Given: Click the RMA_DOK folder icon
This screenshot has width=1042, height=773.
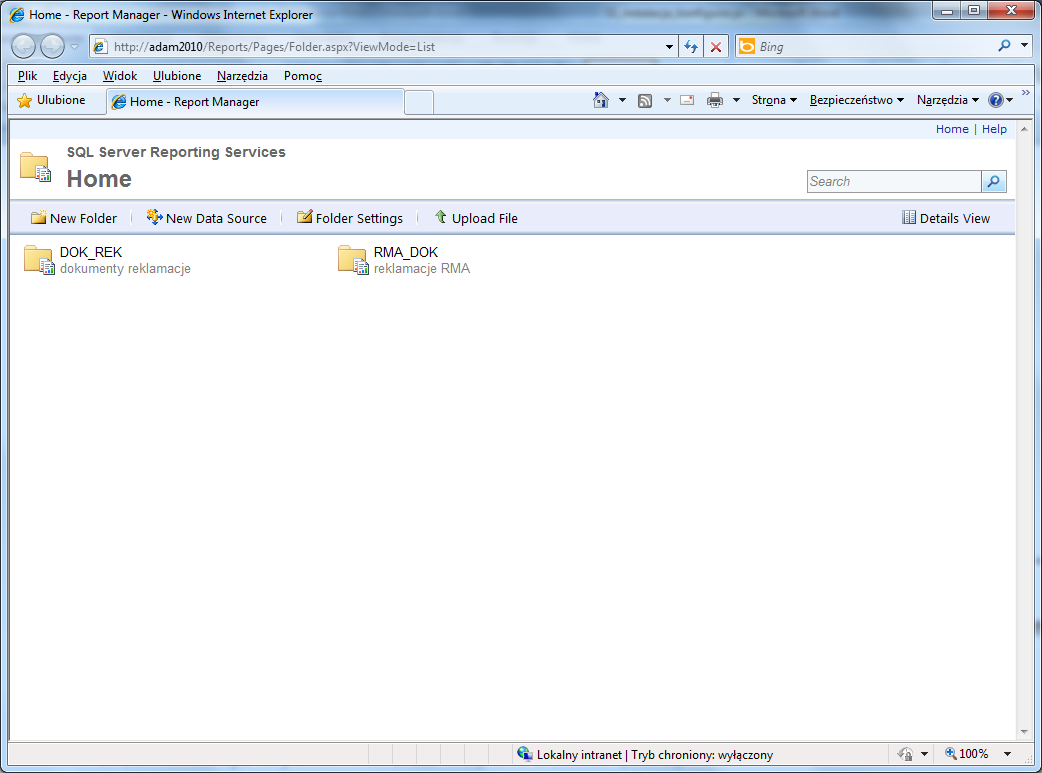Looking at the screenshot, I should (x=353, y=260).
